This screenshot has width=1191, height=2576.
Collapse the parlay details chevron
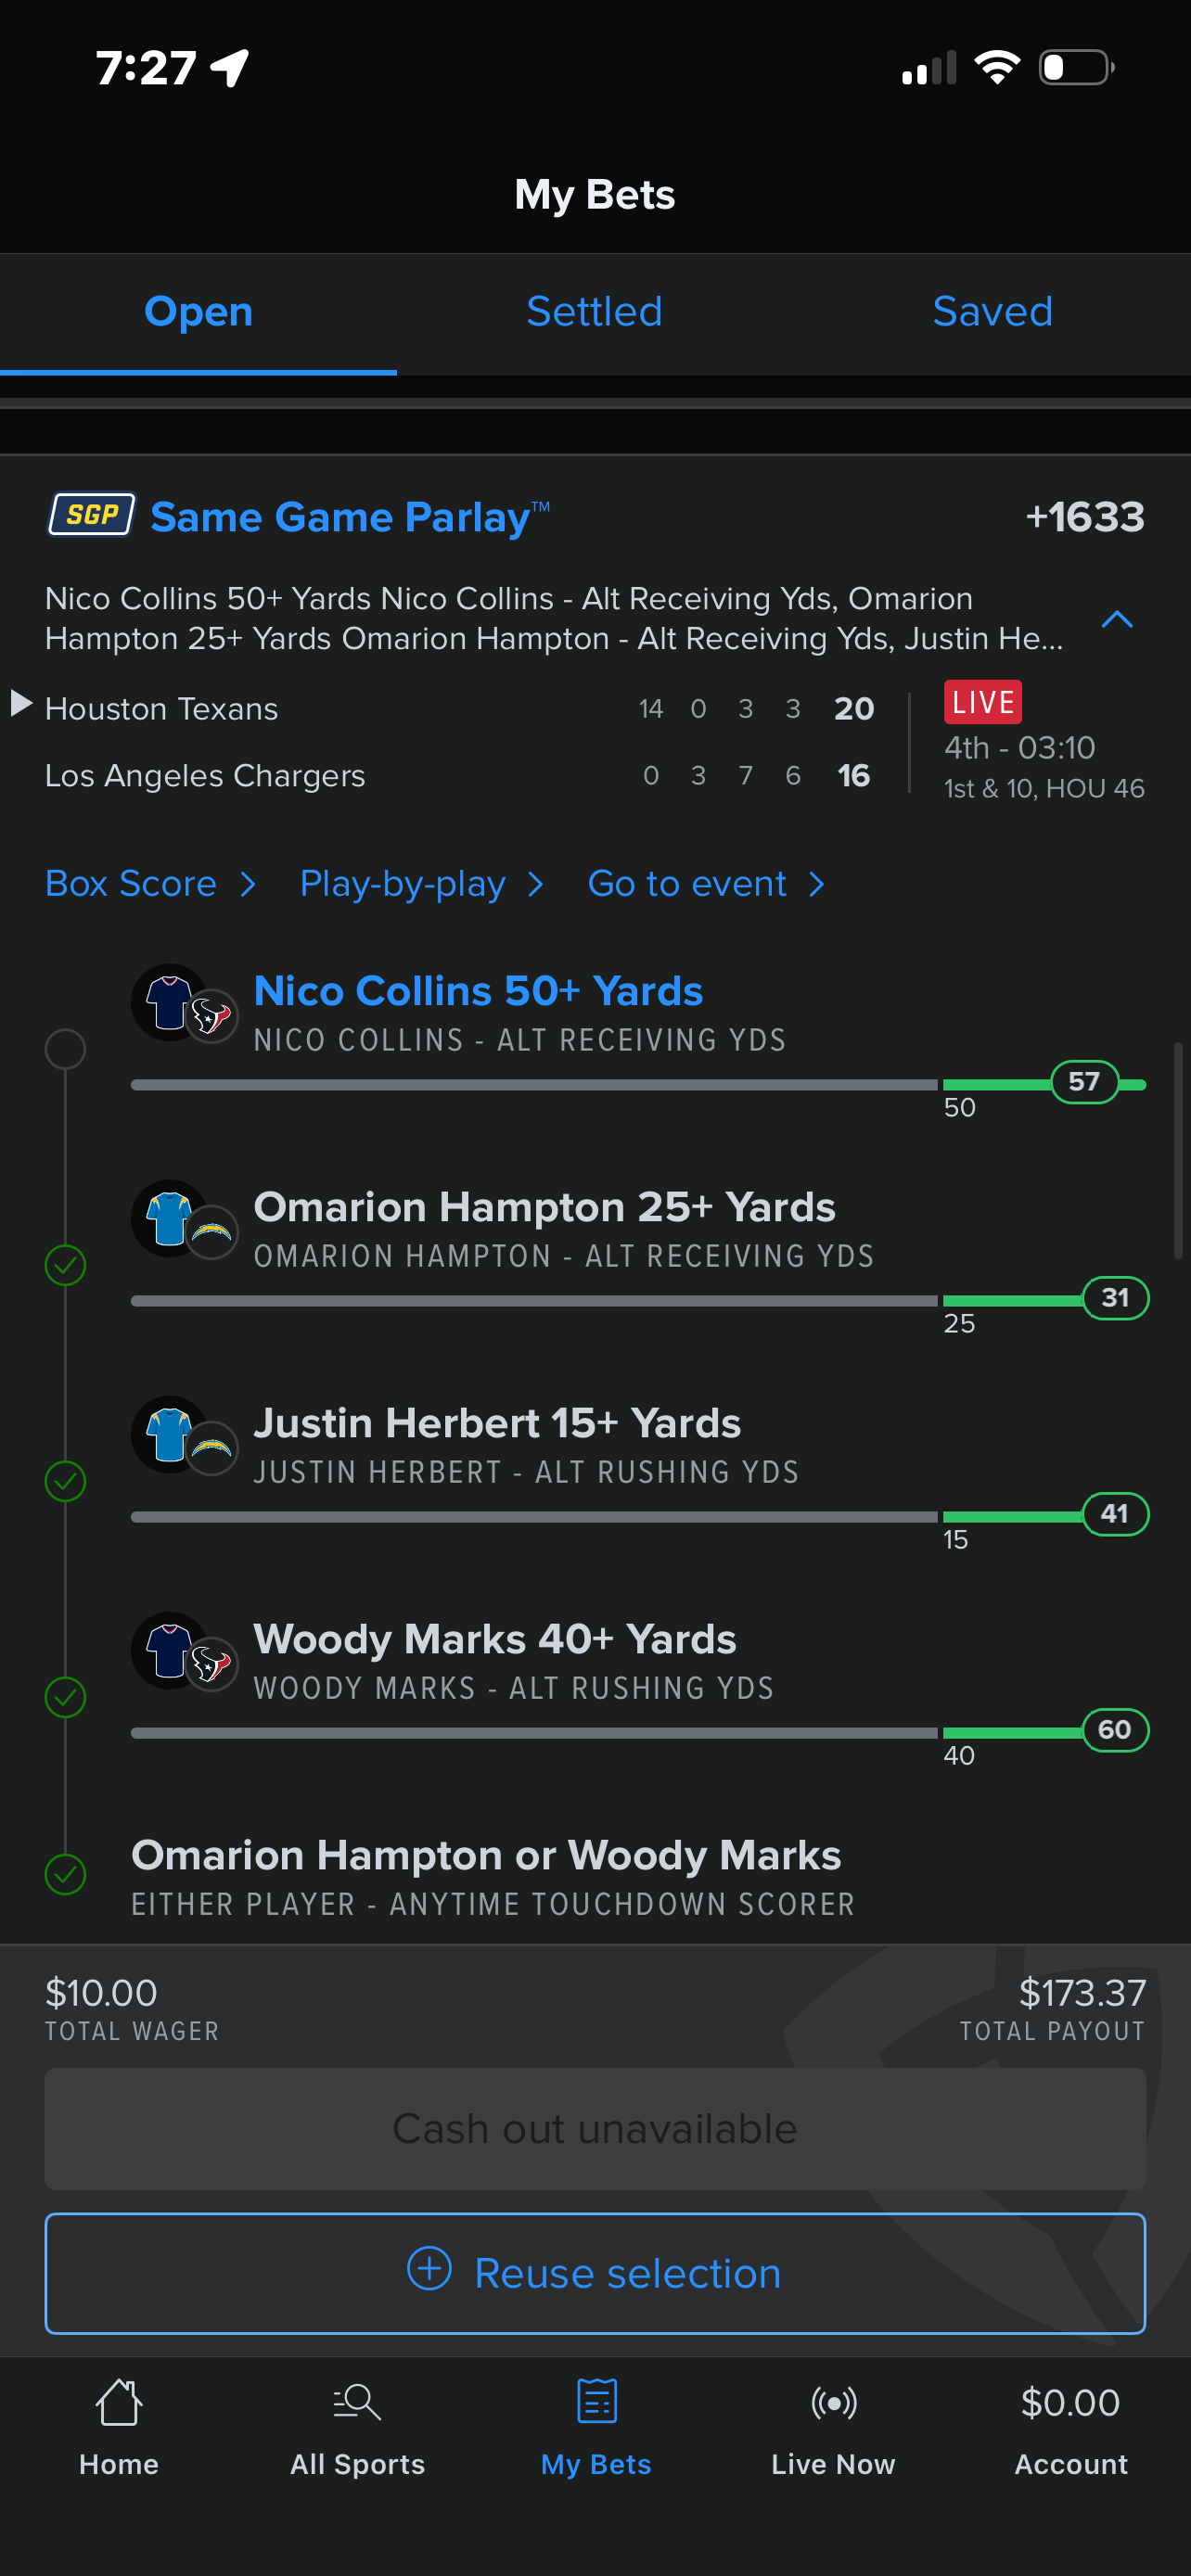(x=1116, y=619)
